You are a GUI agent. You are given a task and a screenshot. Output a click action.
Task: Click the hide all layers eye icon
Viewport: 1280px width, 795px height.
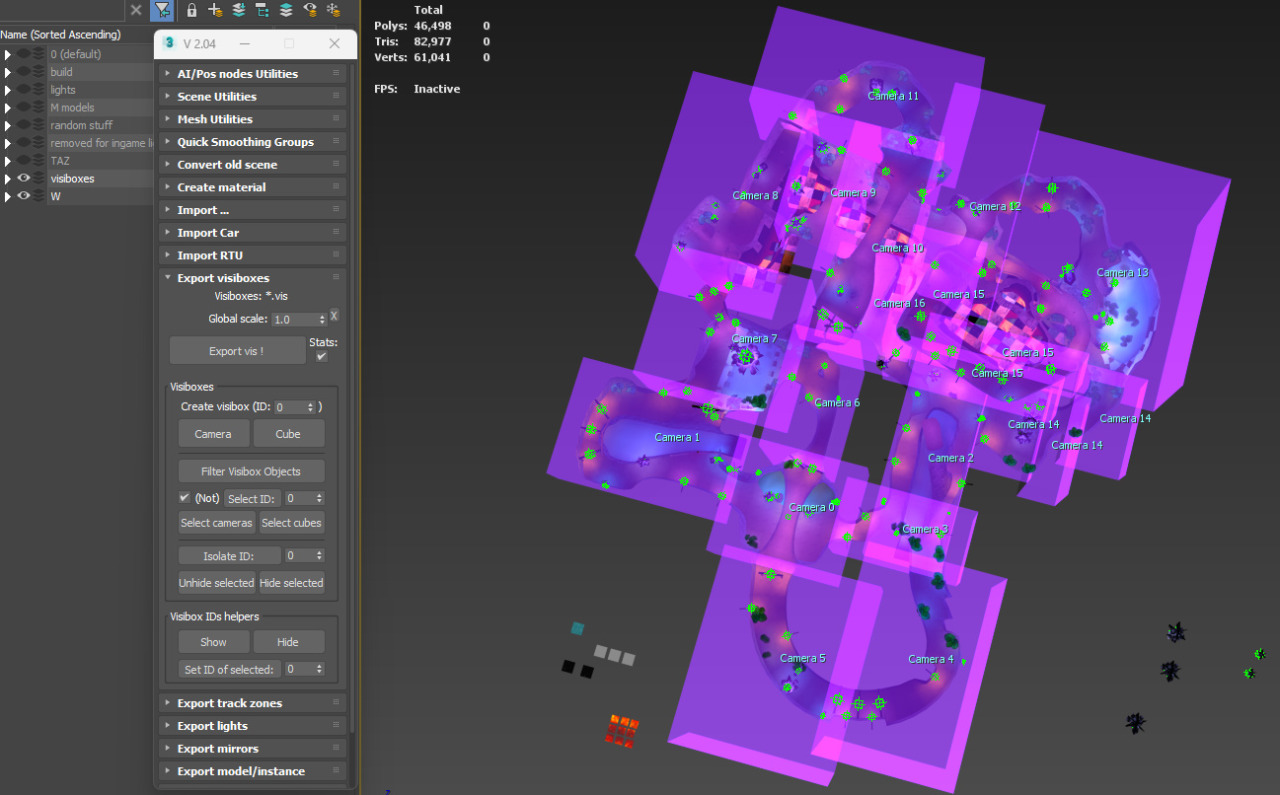point(310,10)
